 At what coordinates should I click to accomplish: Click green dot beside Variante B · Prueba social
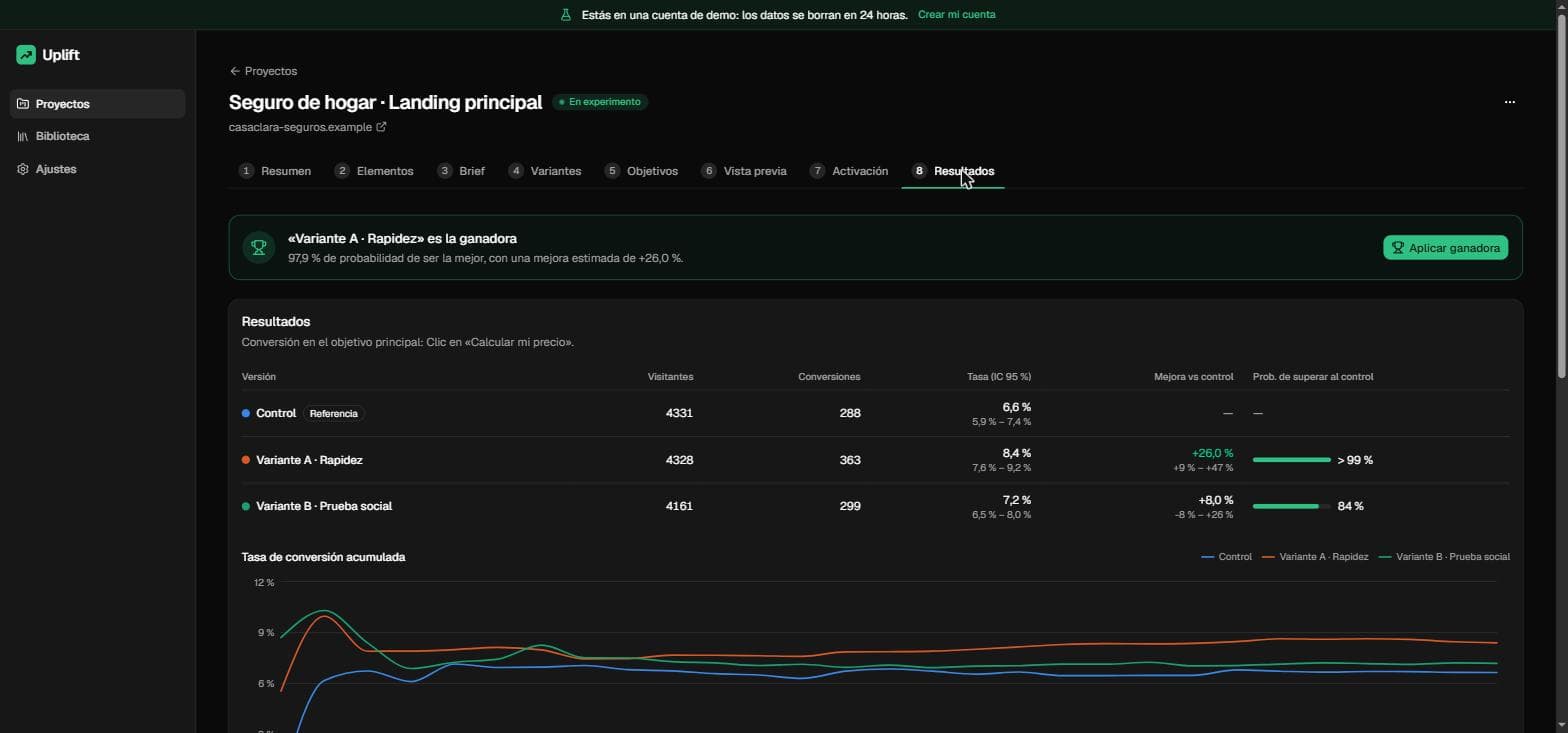pyautogui.click(x=246, y=506)
